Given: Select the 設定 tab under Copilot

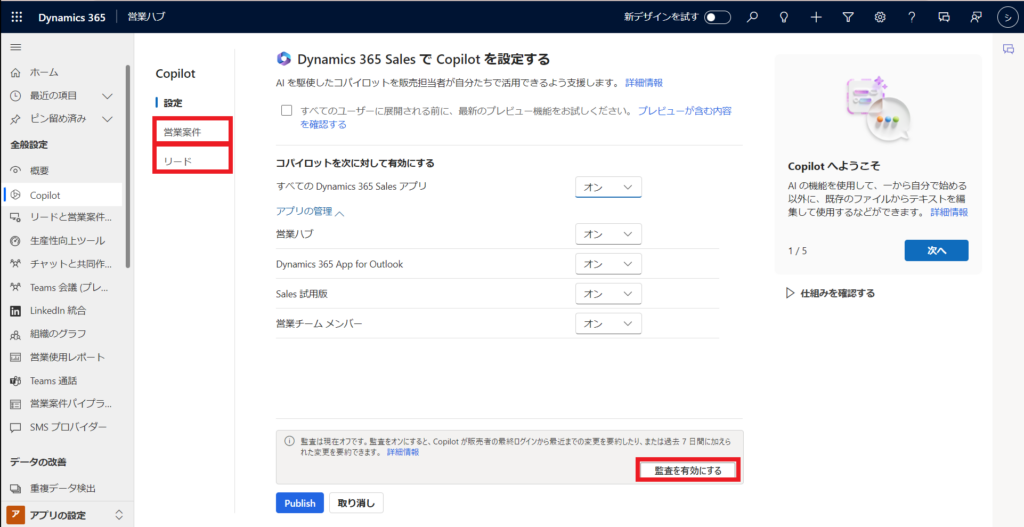Looking at the screenshot, I should 173,103.
